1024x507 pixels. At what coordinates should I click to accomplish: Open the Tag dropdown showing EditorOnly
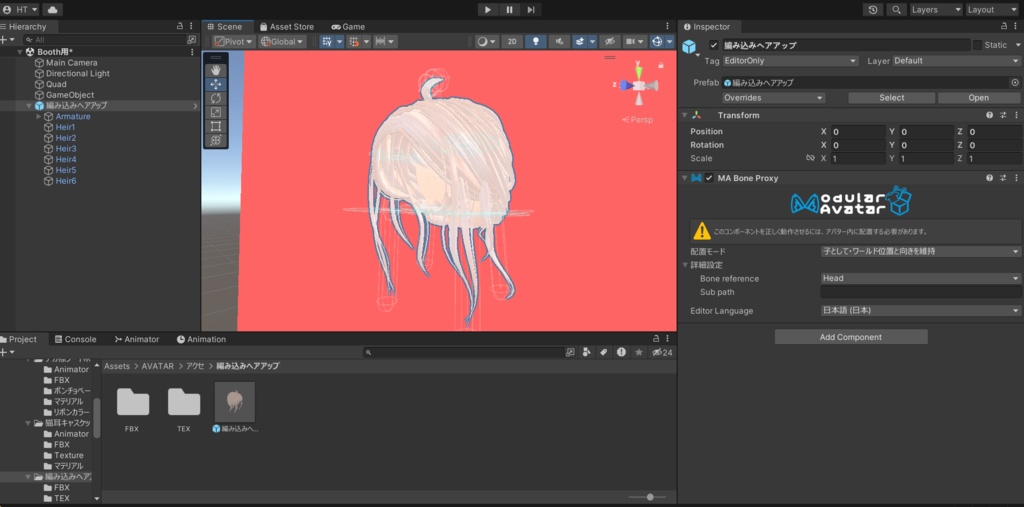790,61
